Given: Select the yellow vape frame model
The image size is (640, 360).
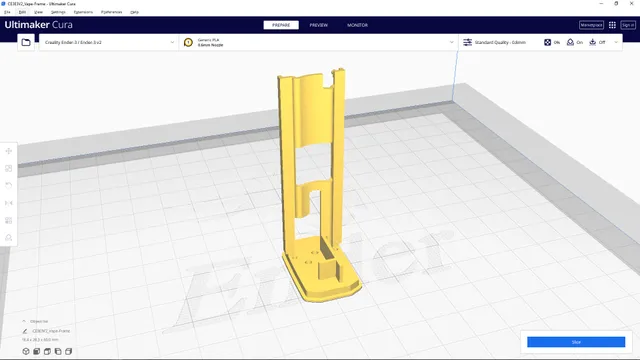Looking at the screenshot, I should point(313,184).
